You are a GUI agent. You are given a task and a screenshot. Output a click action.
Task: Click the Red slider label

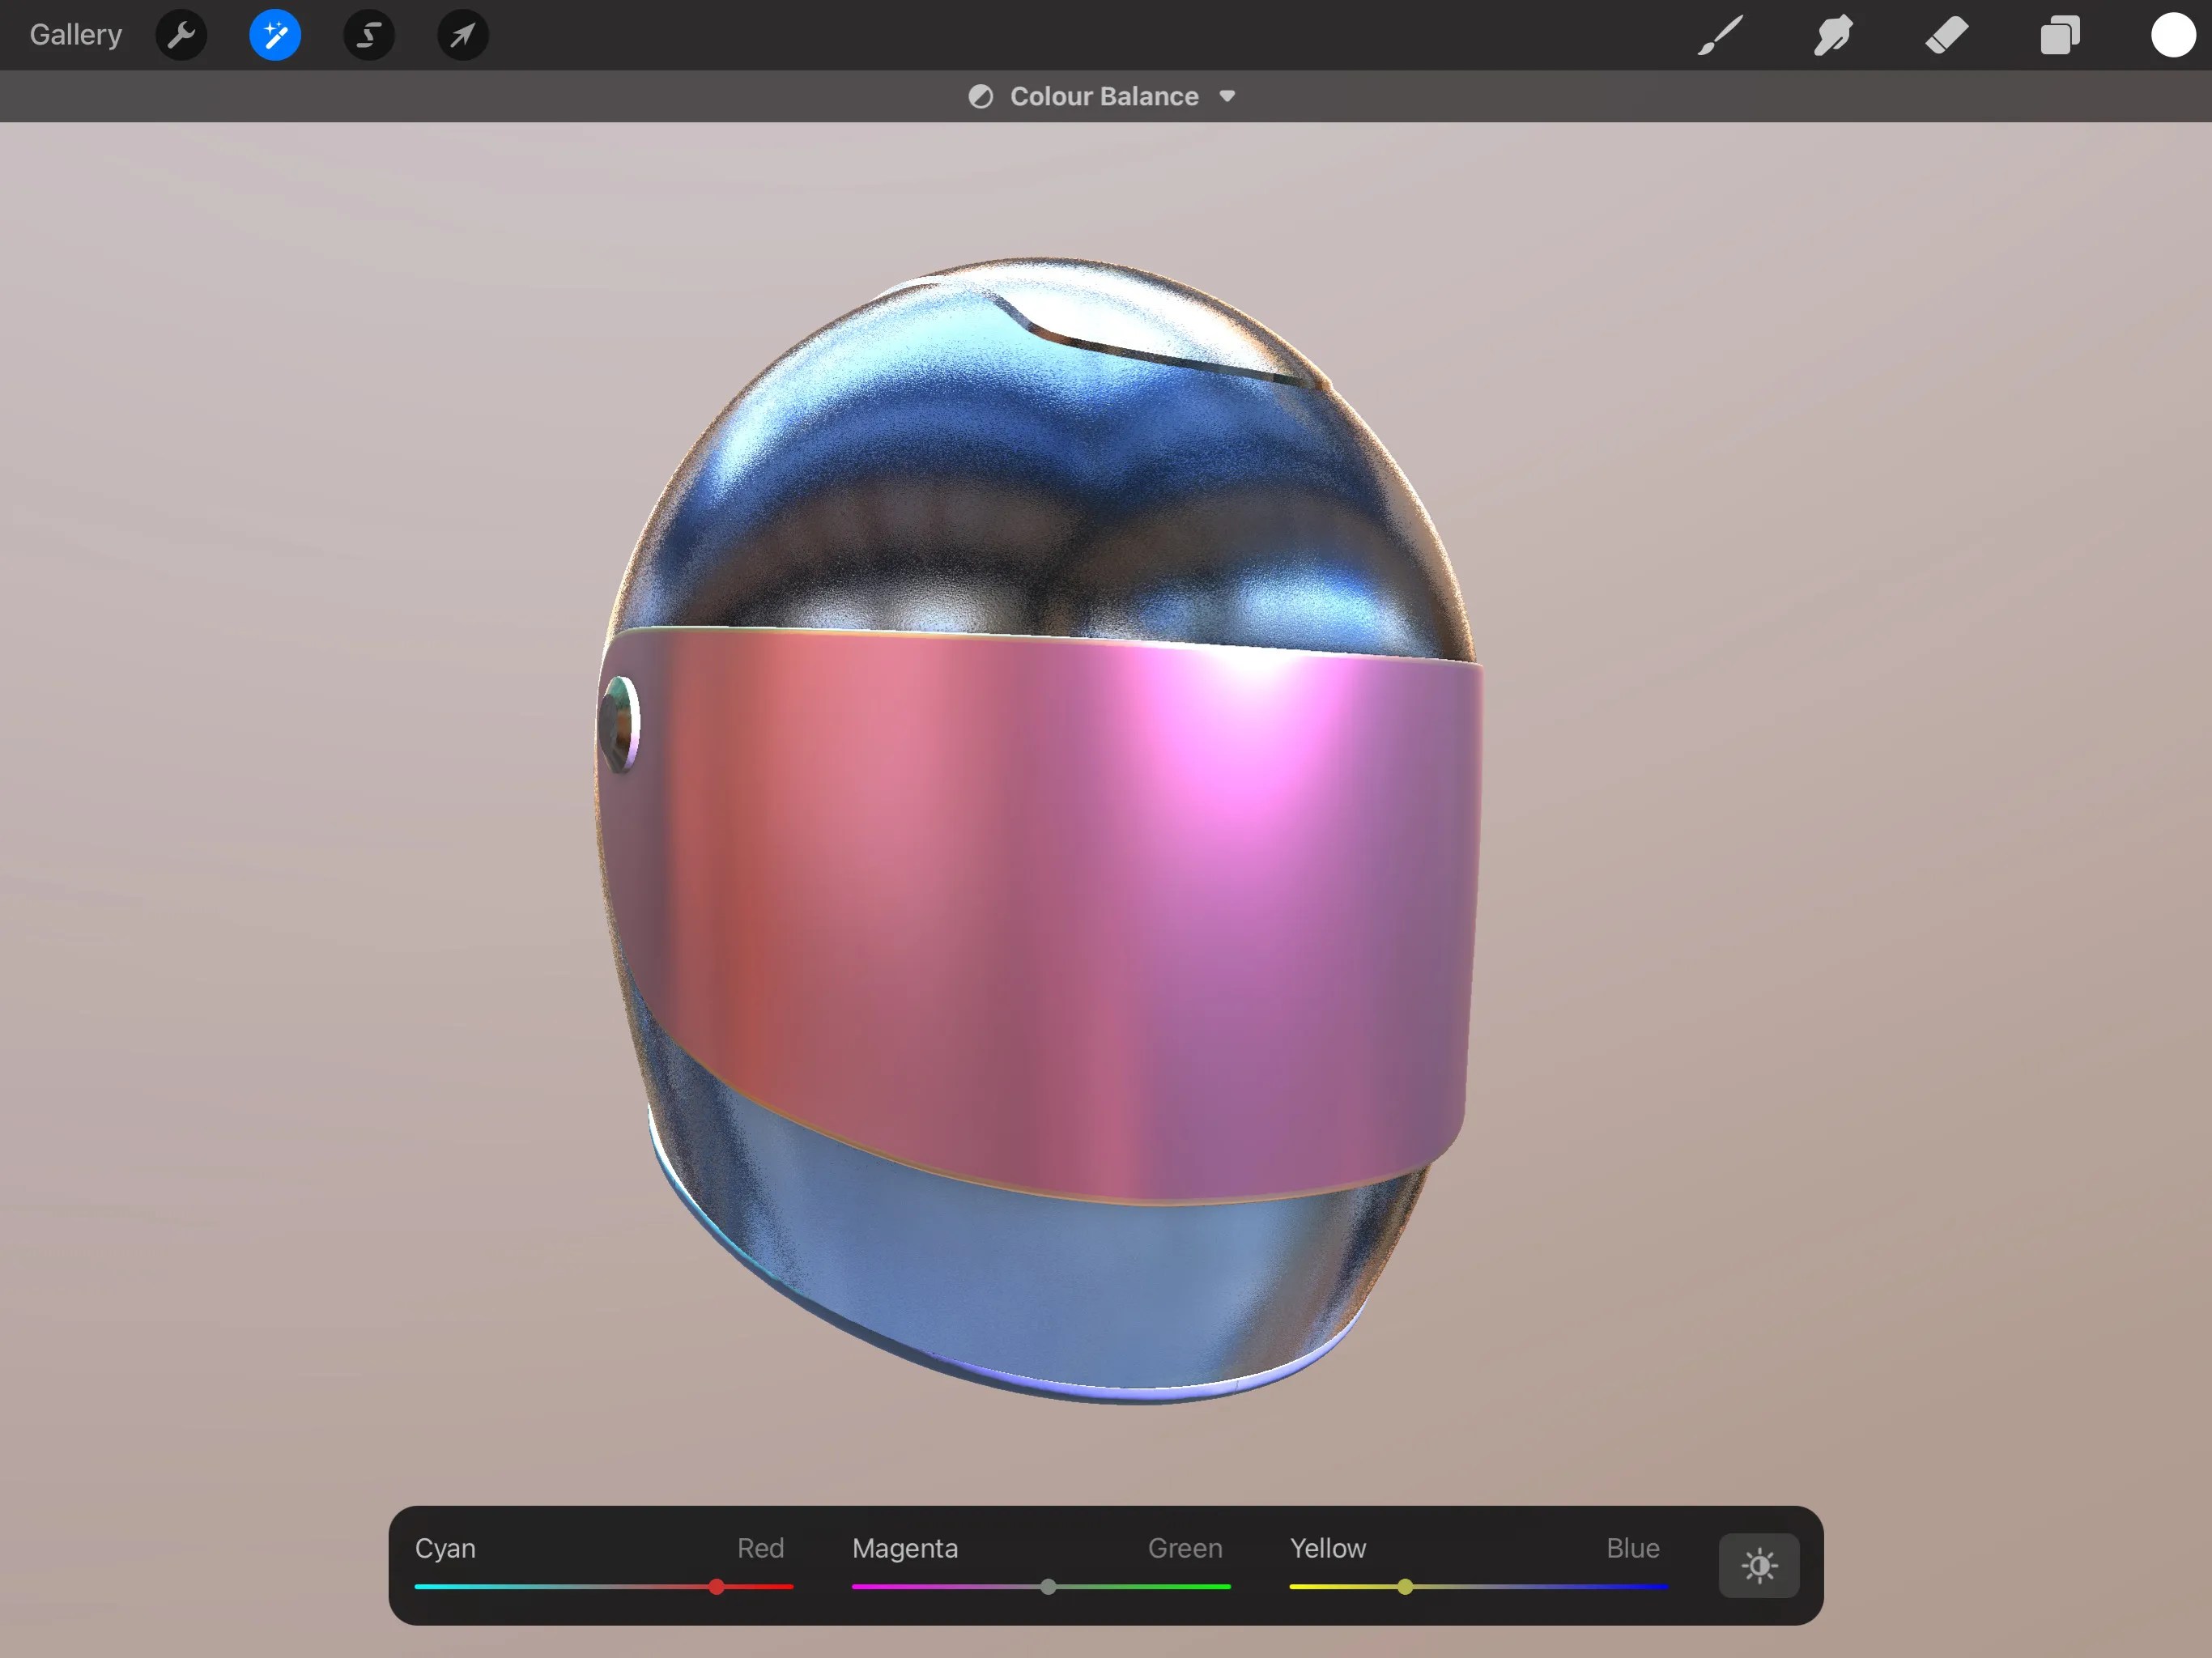tap(760, 1547)
